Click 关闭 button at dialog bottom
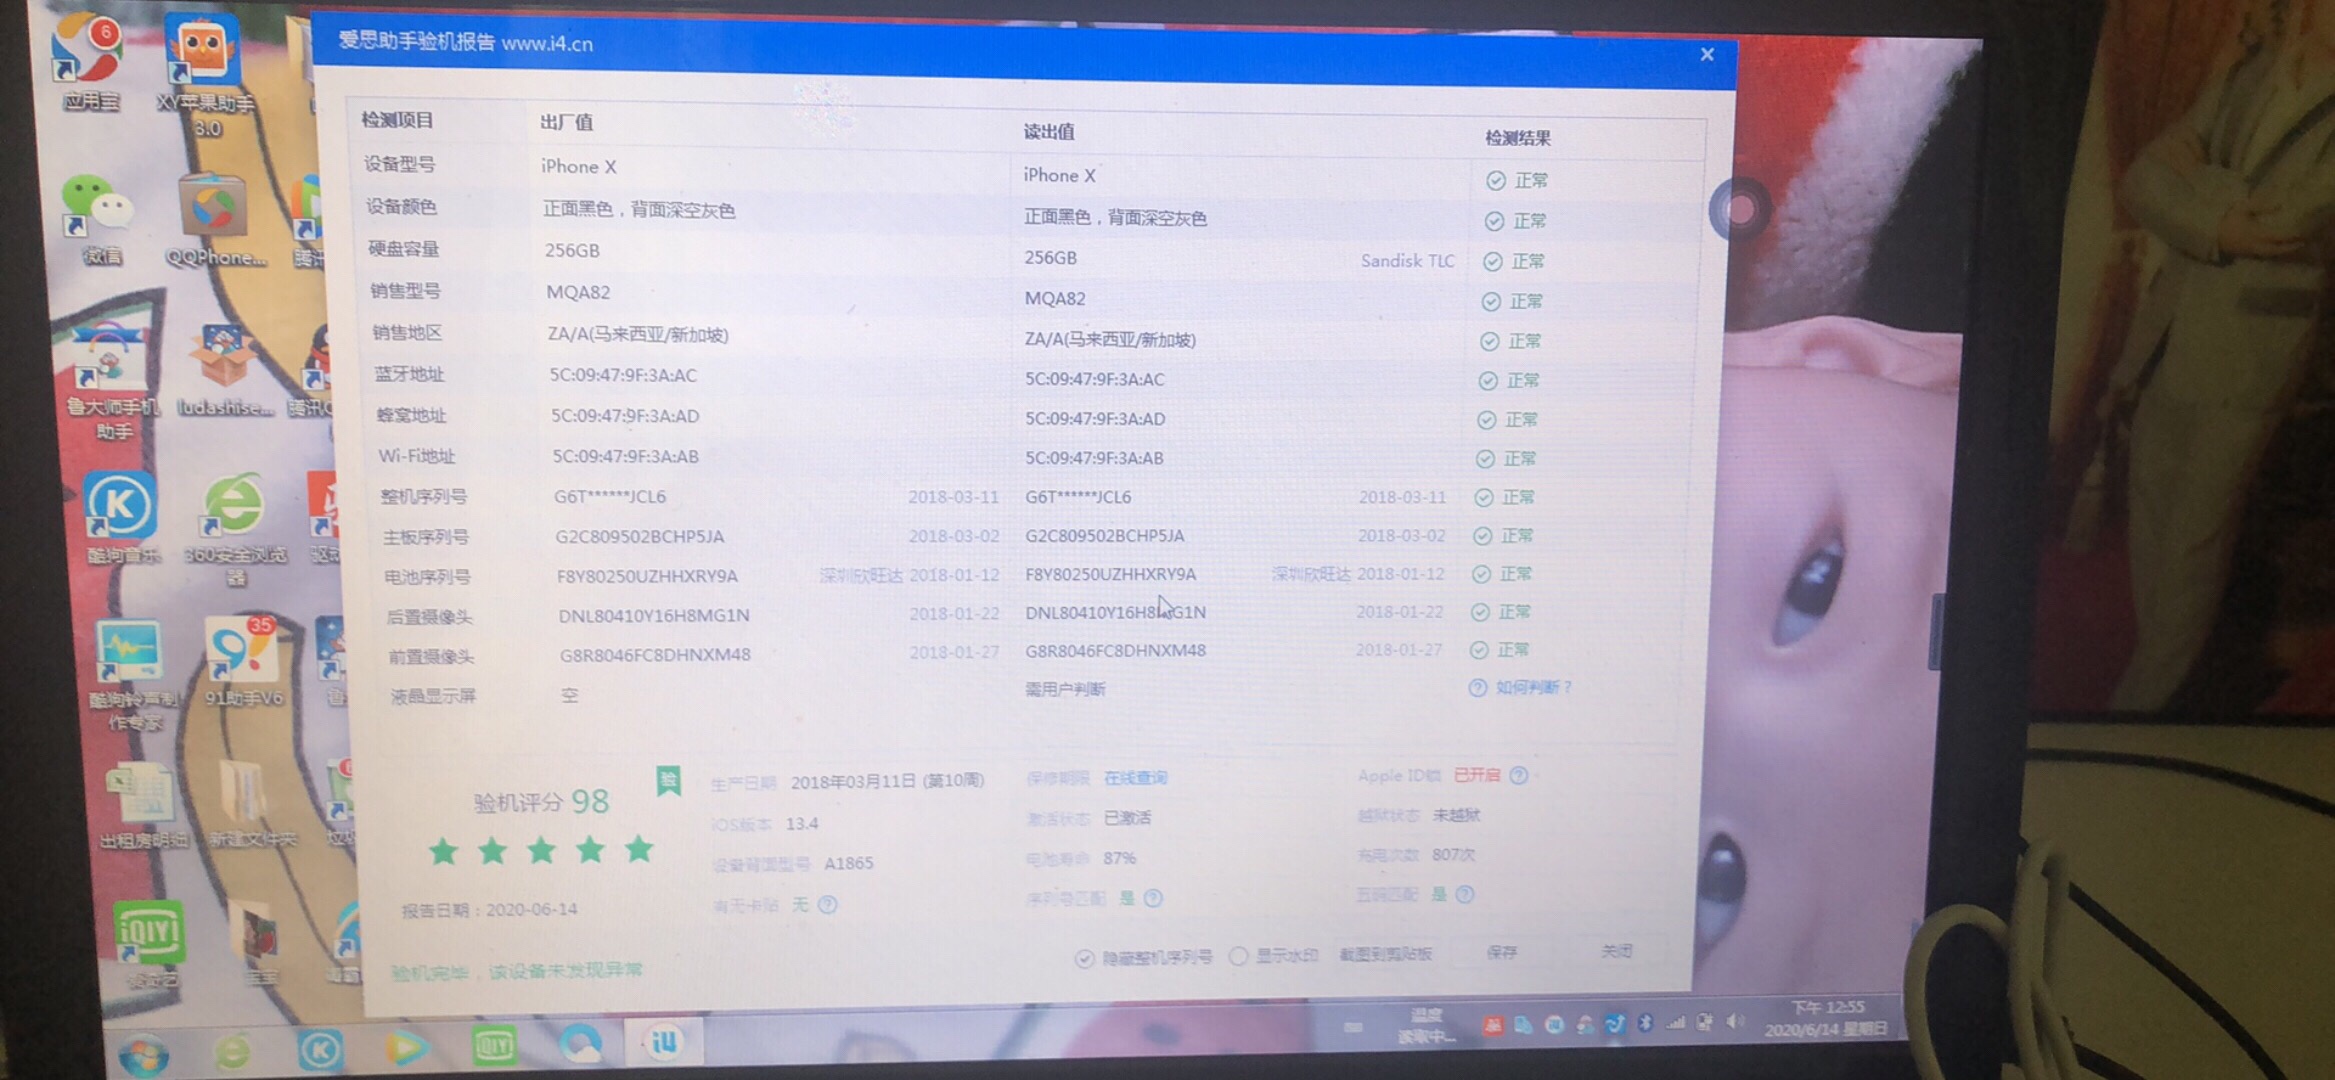 1616,950
